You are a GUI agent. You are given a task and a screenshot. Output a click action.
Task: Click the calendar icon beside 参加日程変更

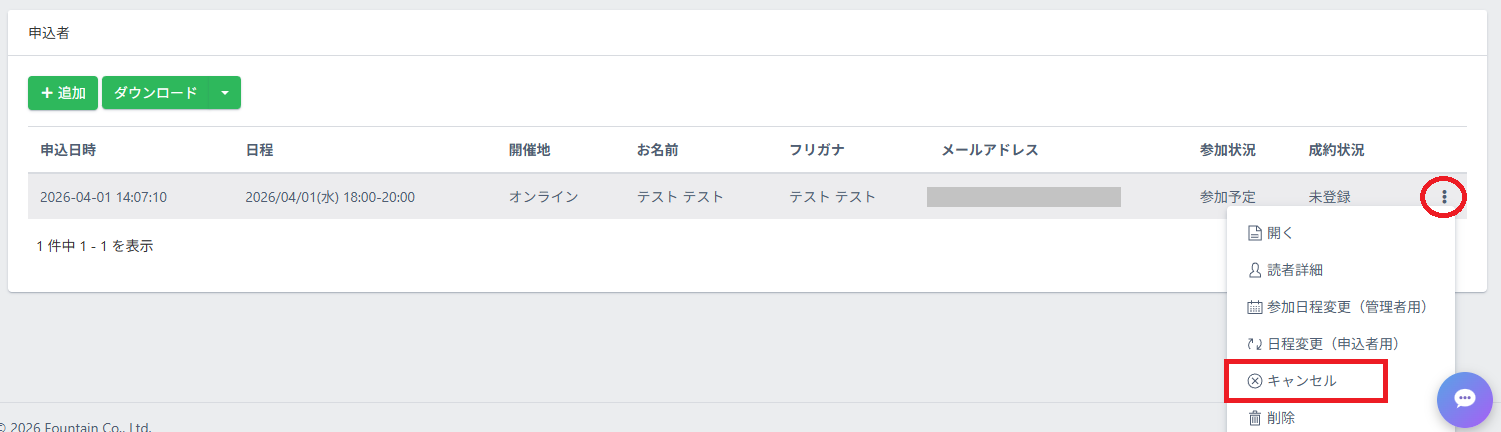pos(1255,307)
